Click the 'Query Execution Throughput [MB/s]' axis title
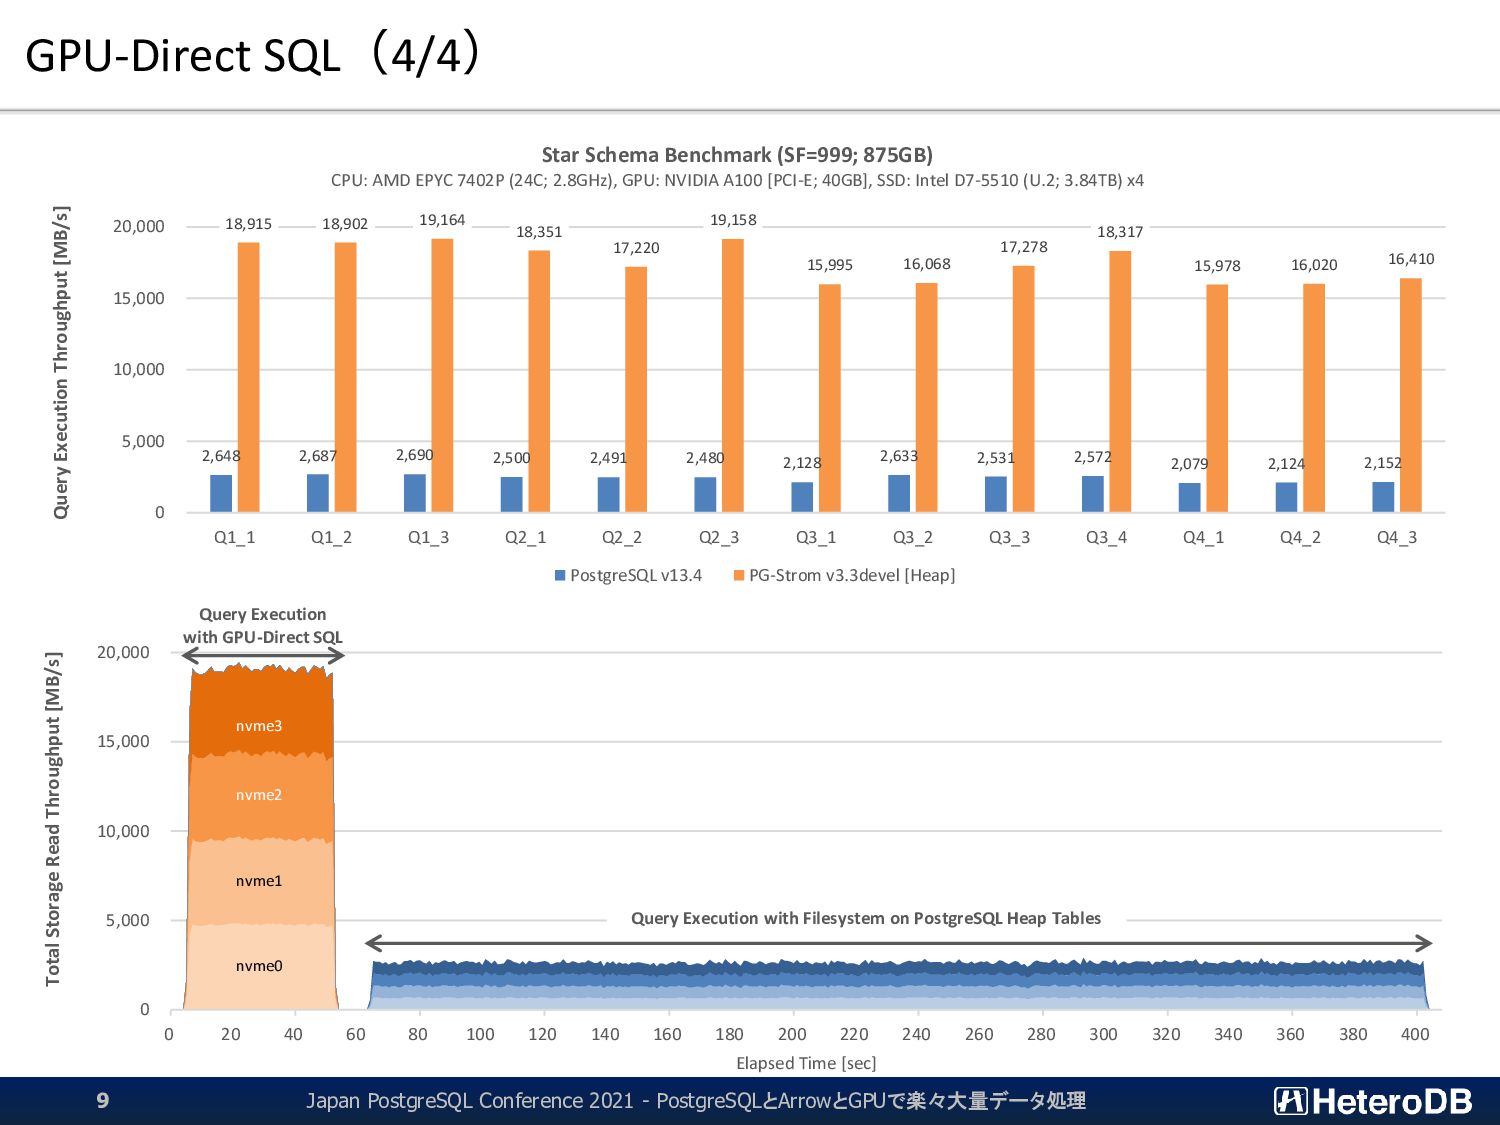The image size is (1500, 1125). click(62, 363)
